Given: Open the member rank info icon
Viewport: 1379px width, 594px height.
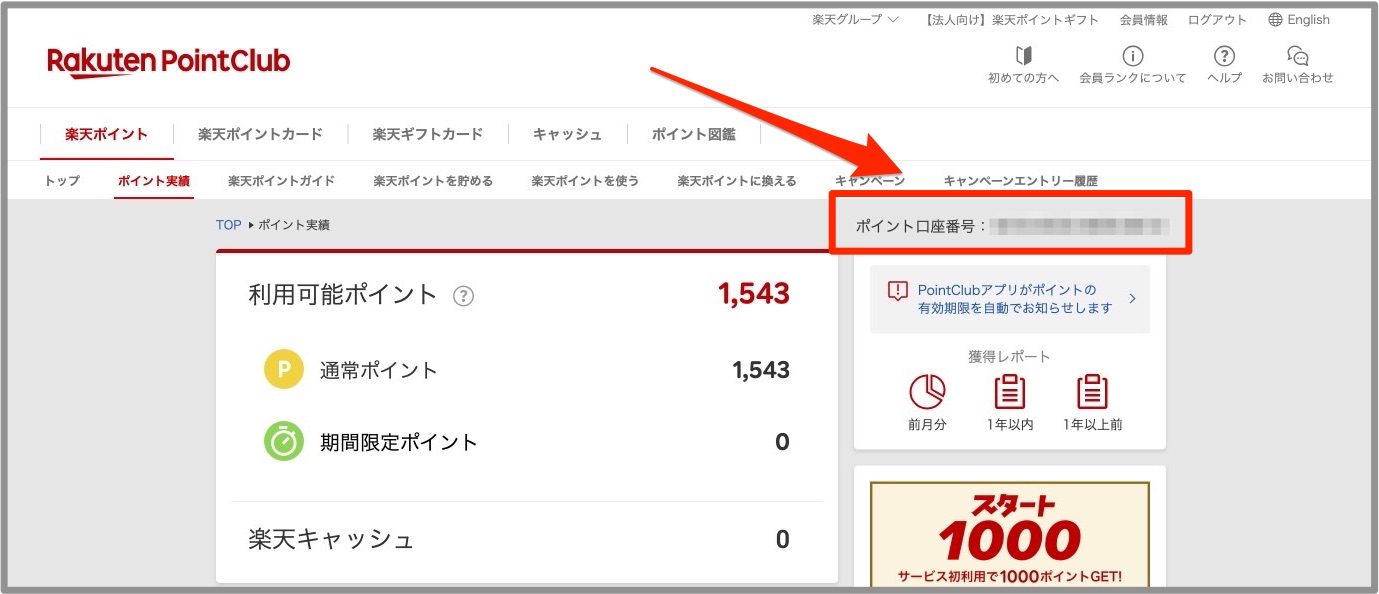Looking at the screenshot, I should click(x=1132, y=56).
